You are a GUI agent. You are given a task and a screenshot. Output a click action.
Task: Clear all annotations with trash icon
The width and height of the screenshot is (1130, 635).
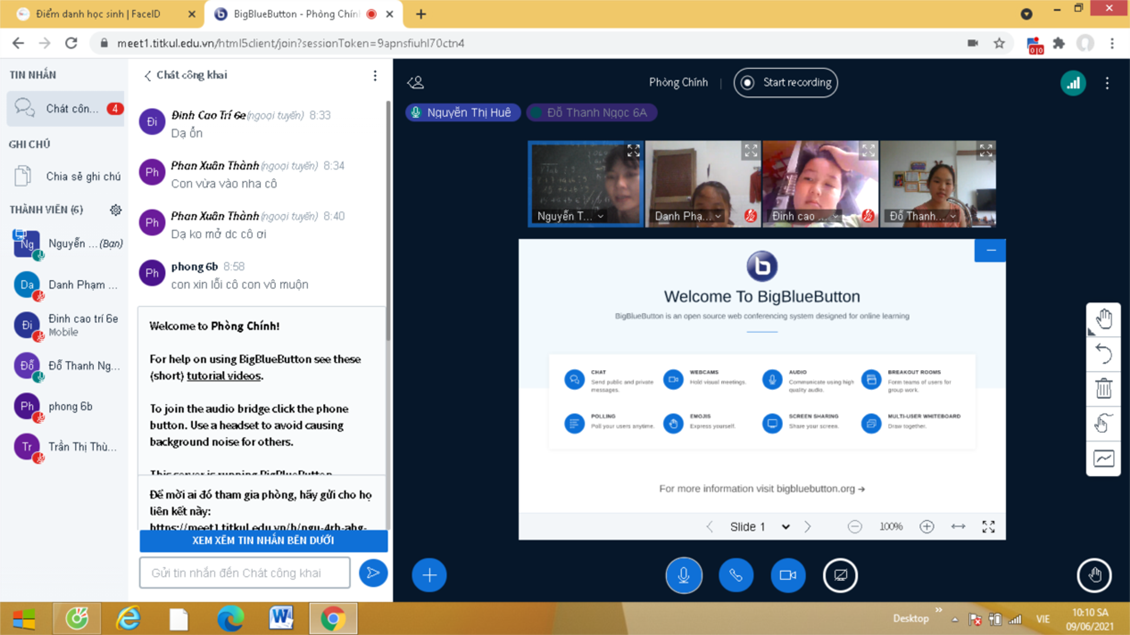click(1103, 388)
